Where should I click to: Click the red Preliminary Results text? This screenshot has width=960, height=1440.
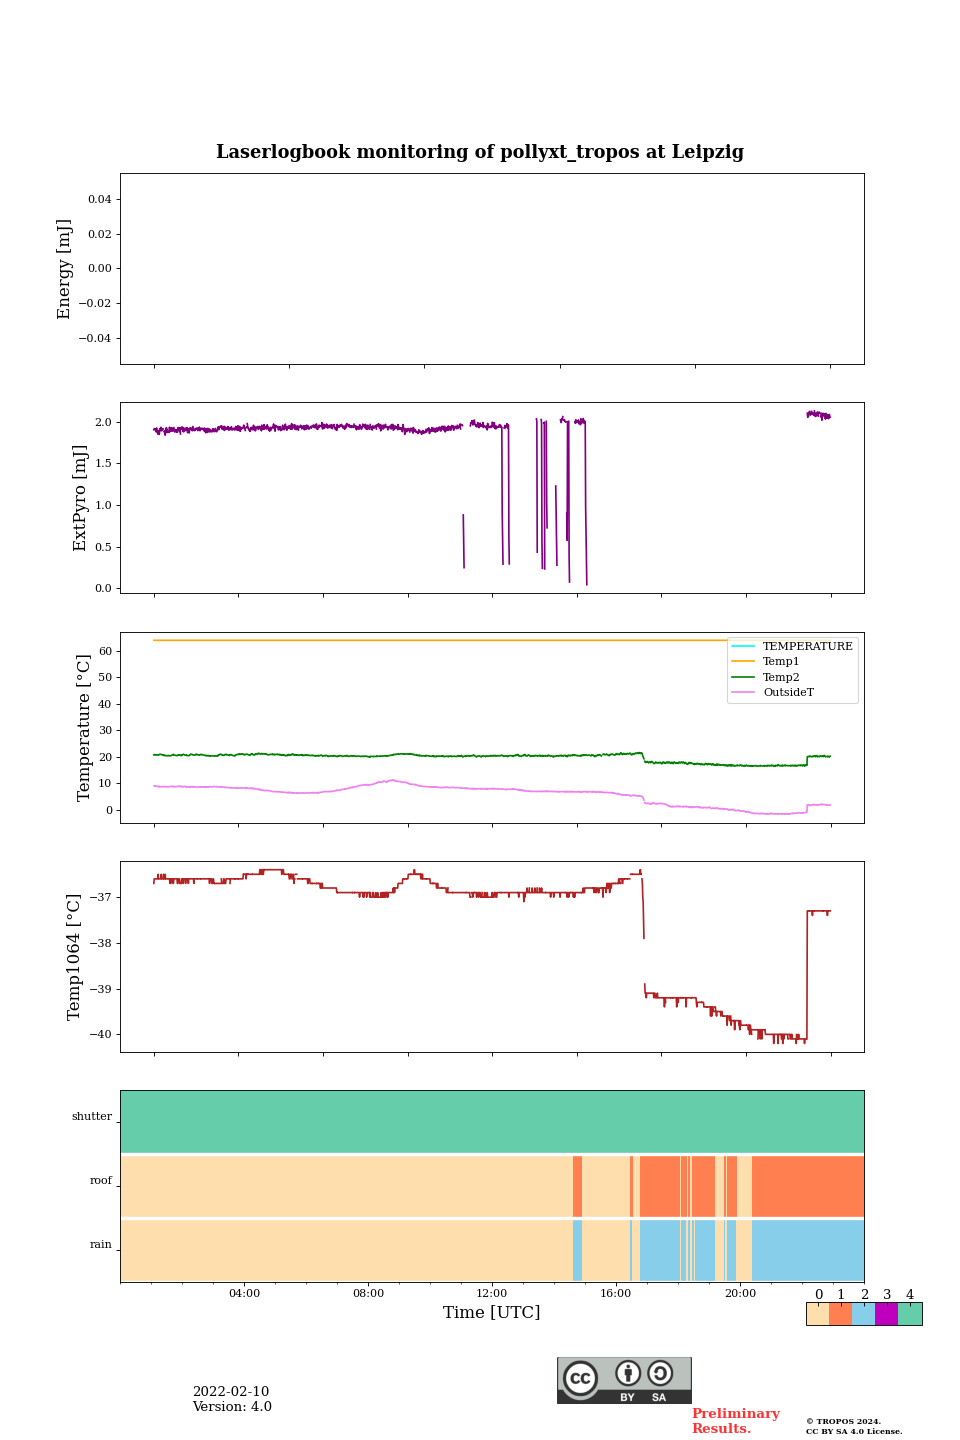pos(735,1421)
